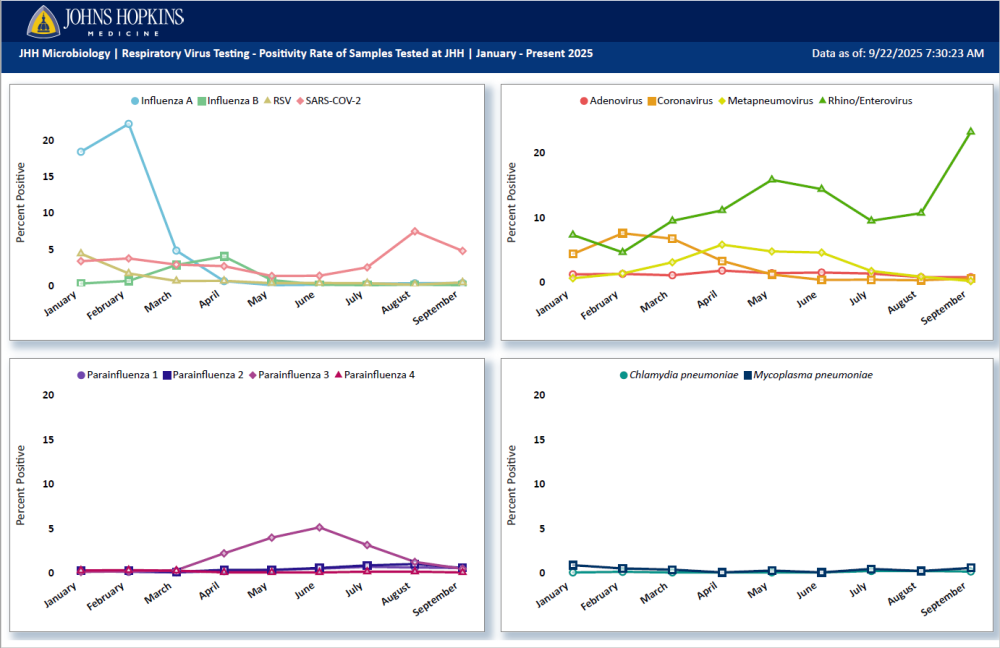The width and height of the screenshot is (1000, 648).
Task: Click the Influenza B legend square marker
Action: point(201,101)
